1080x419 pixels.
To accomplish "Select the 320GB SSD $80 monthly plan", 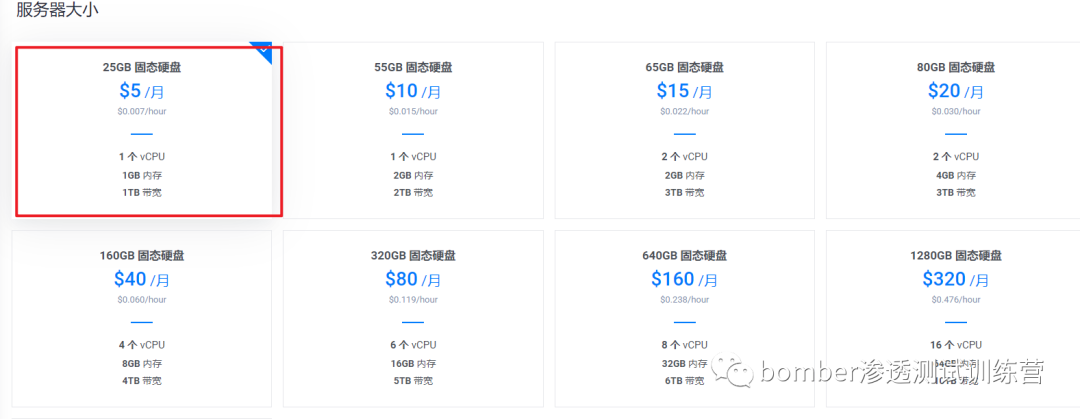I will (x=413, y=318).
